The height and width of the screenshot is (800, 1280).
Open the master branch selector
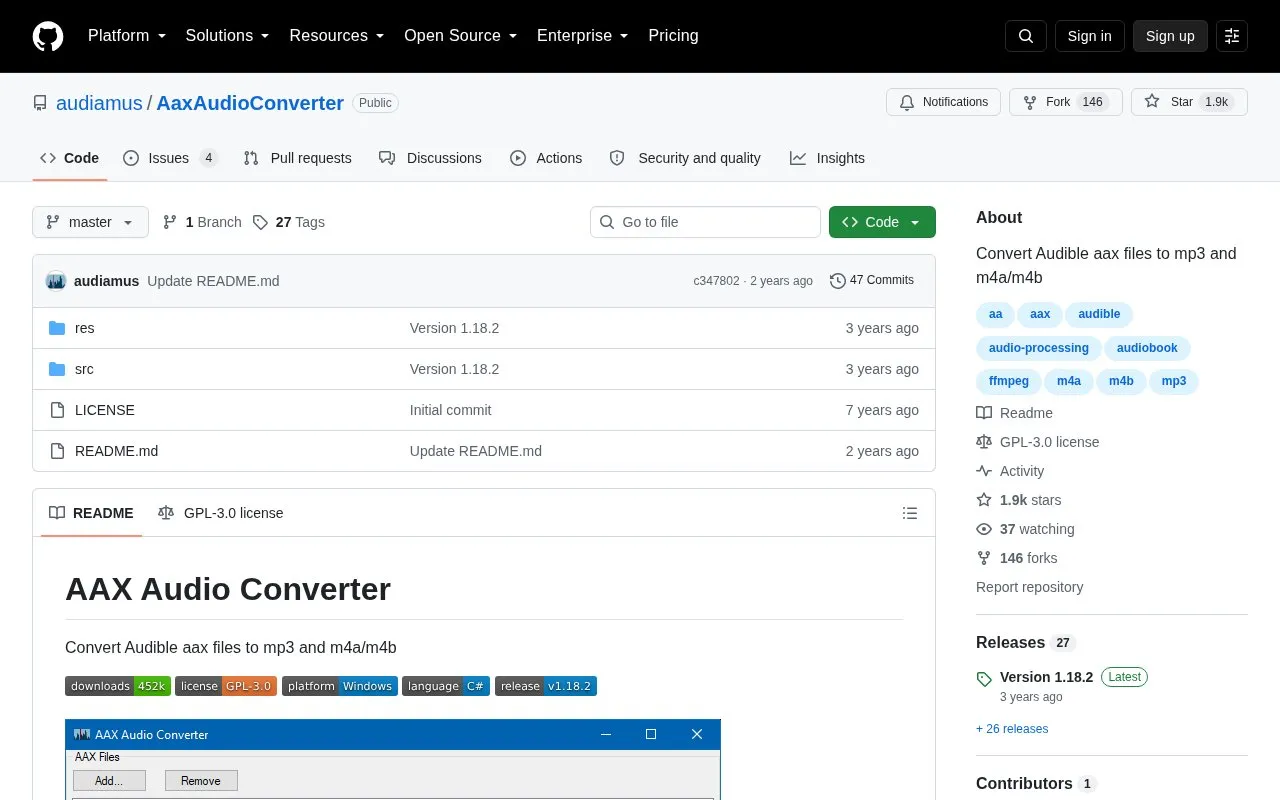[90, 222]
